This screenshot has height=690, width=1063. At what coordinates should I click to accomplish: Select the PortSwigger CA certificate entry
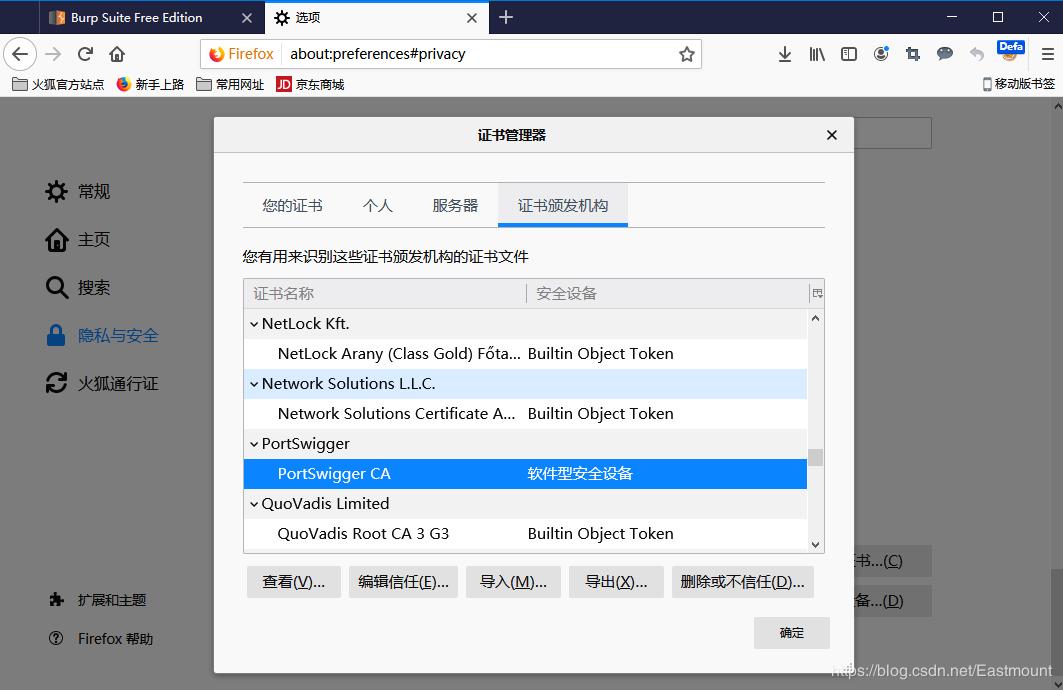334,473
